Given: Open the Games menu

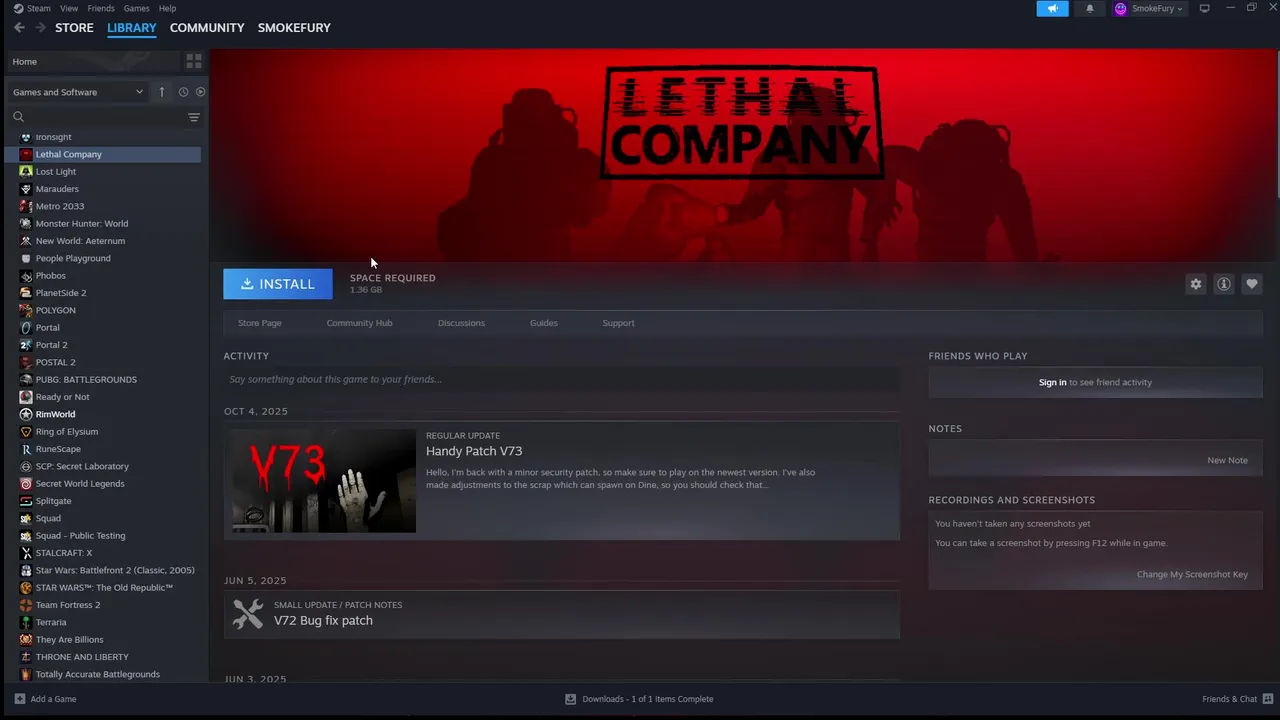Looking at the screenshot, I should pos(137,8).
